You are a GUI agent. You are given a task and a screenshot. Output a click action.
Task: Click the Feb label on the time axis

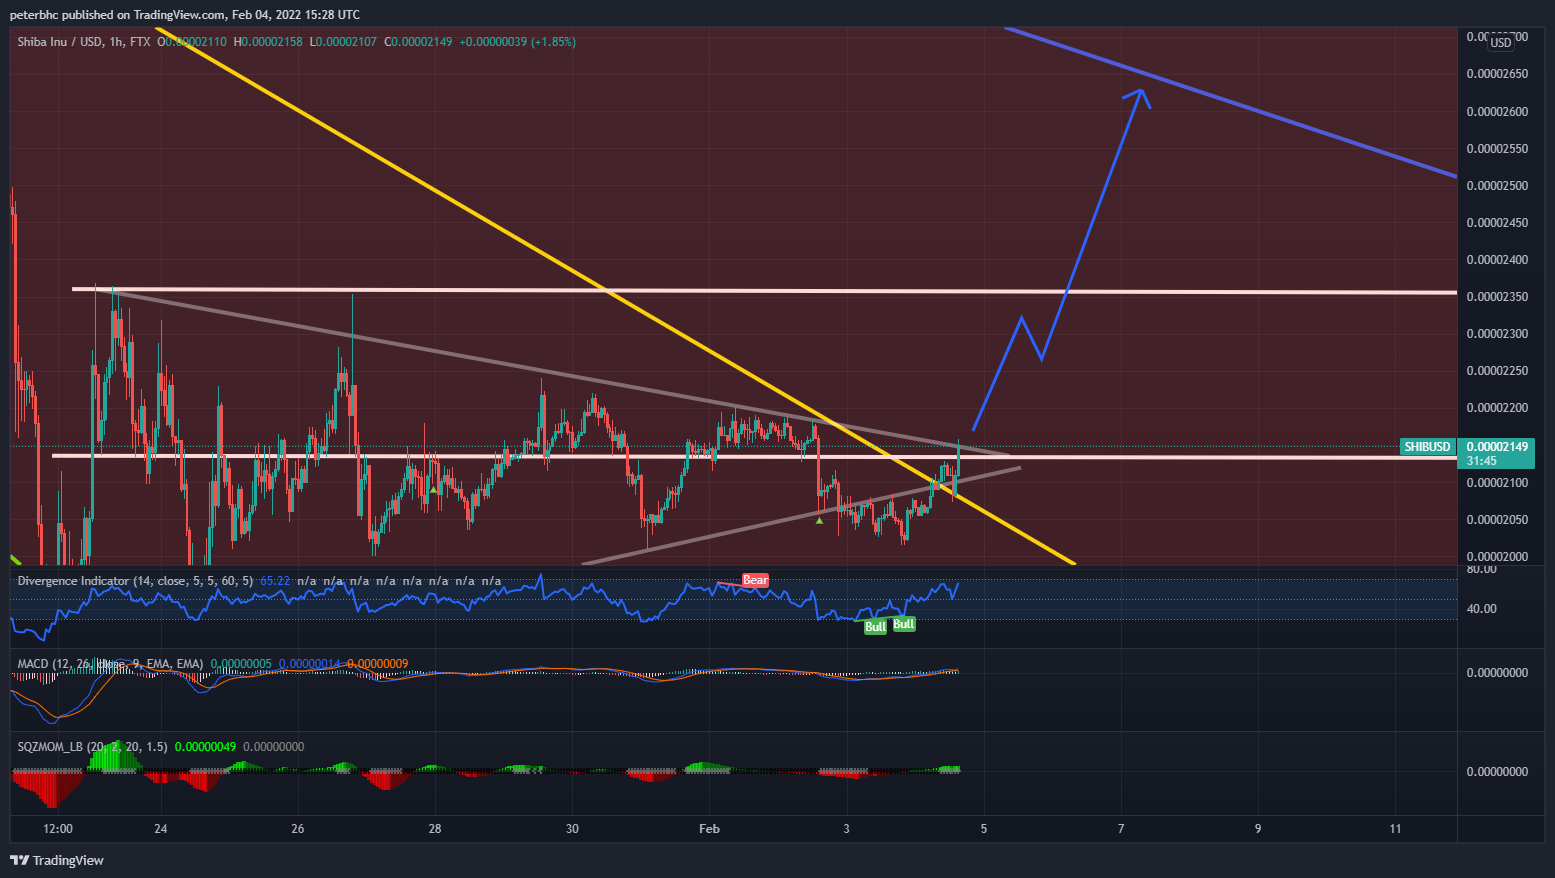pos(709,829)
